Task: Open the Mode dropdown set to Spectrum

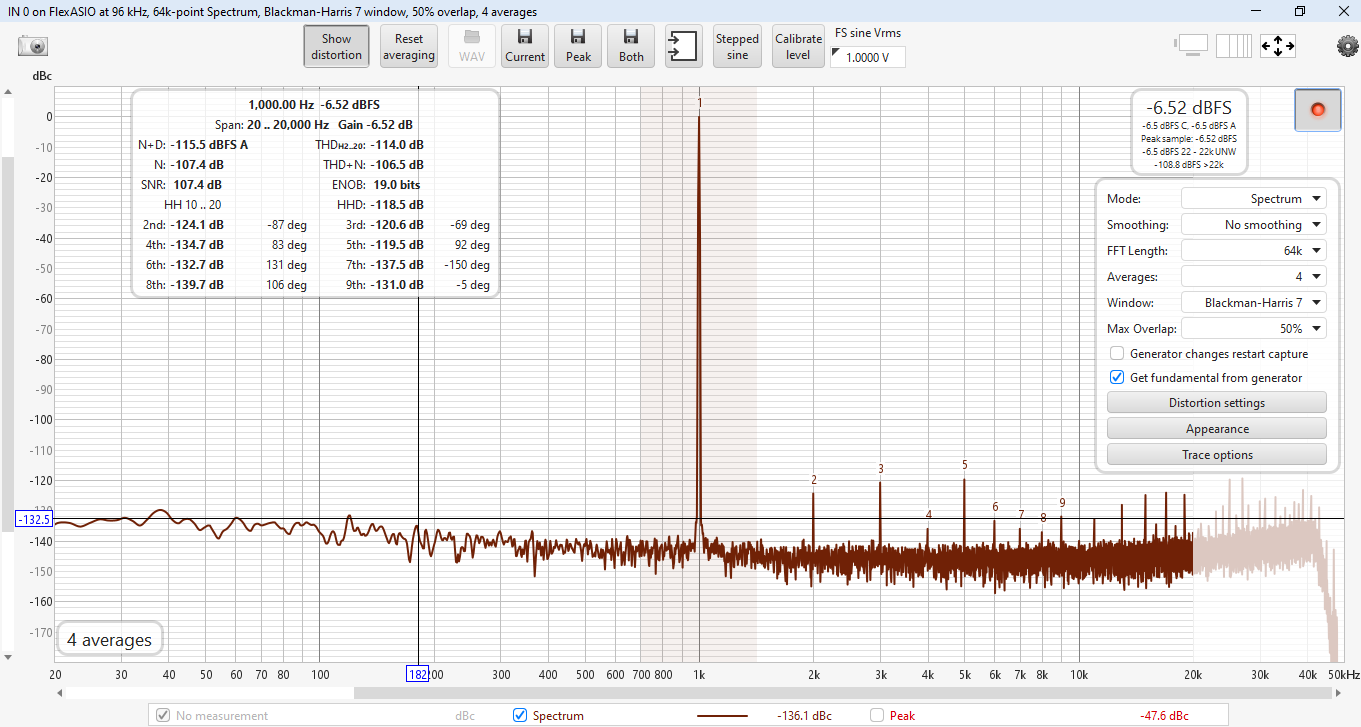Action: tap(1254, 199)
